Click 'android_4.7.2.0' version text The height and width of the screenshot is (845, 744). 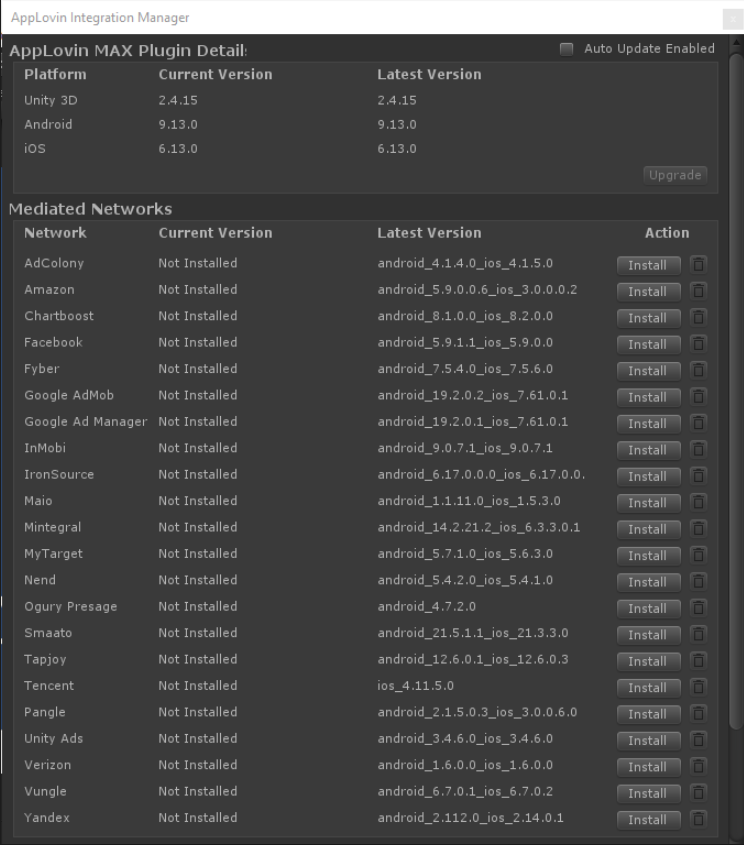(426, 606)
